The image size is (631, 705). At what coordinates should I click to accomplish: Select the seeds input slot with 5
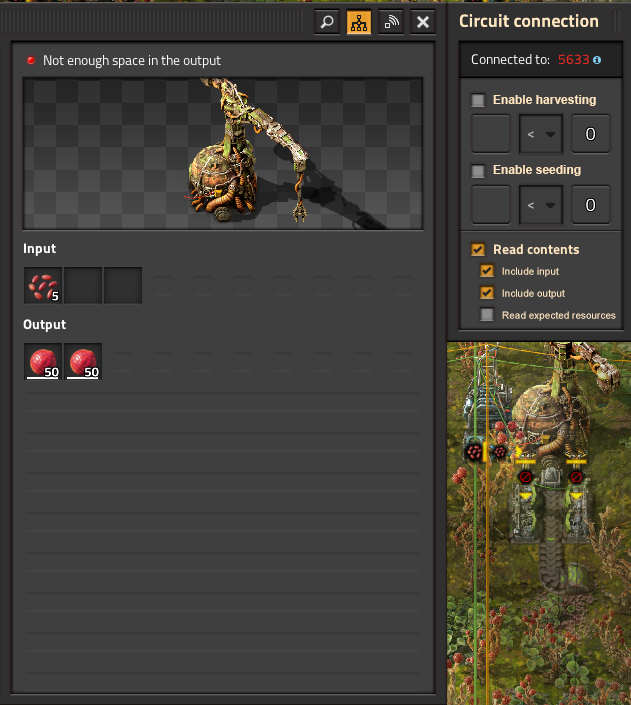[43, 286]
